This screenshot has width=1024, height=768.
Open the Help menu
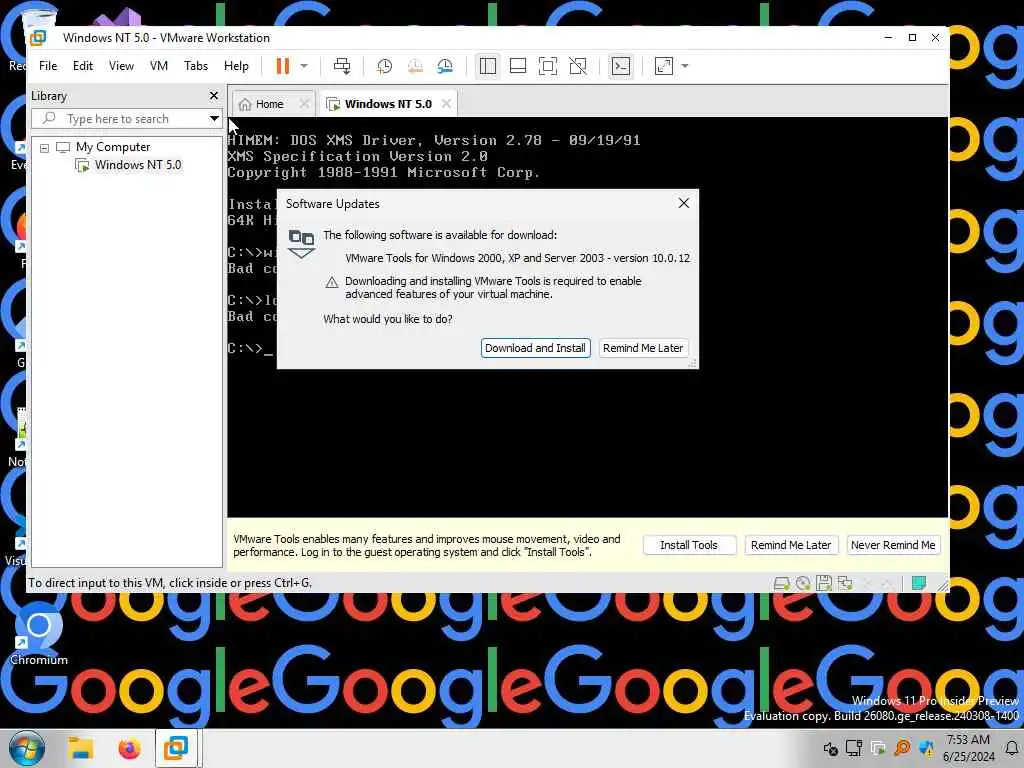pos(236,66)
